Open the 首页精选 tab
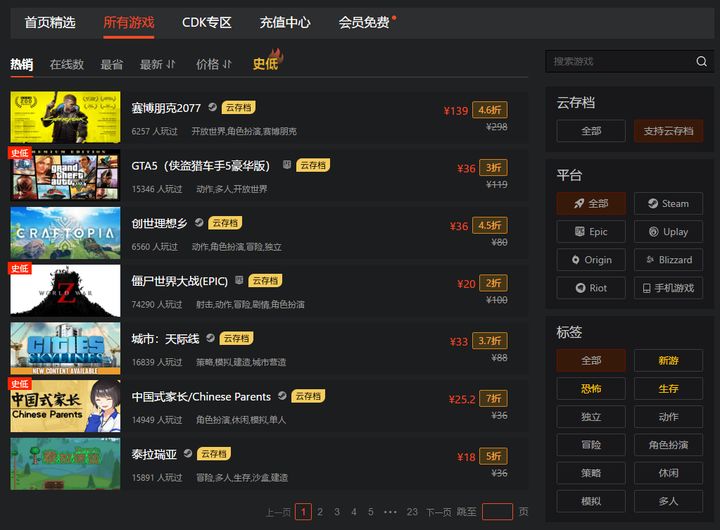 pyautogui.click(x=50, y=22)
